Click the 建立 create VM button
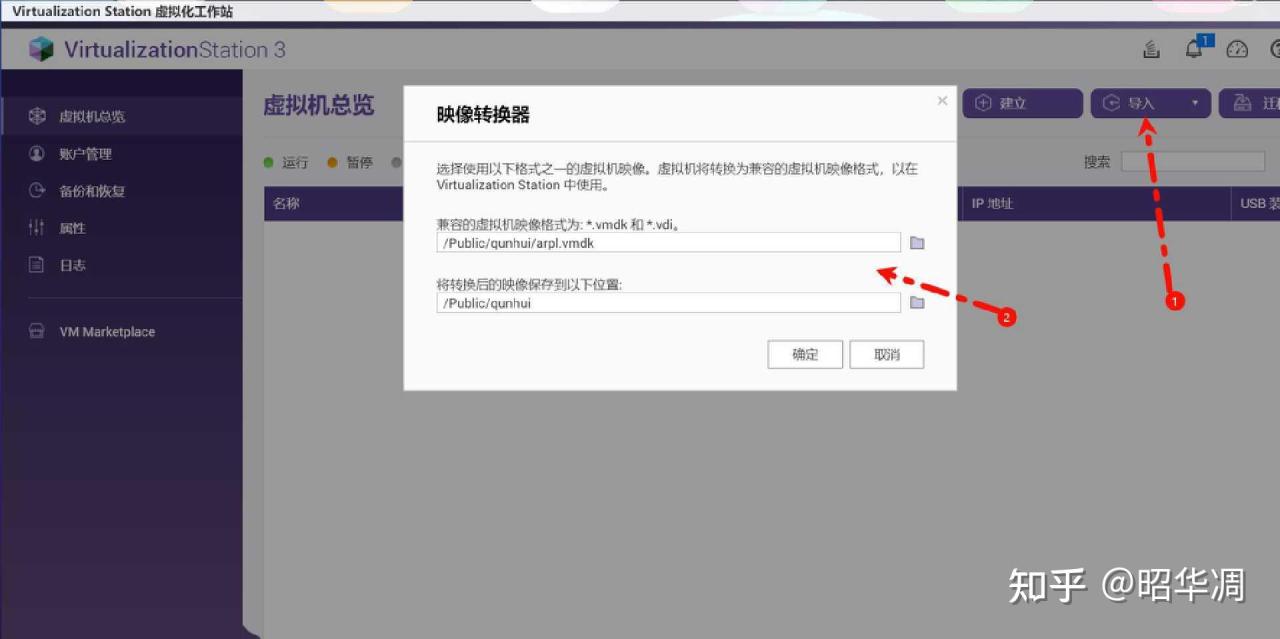 click(1022, 103)
